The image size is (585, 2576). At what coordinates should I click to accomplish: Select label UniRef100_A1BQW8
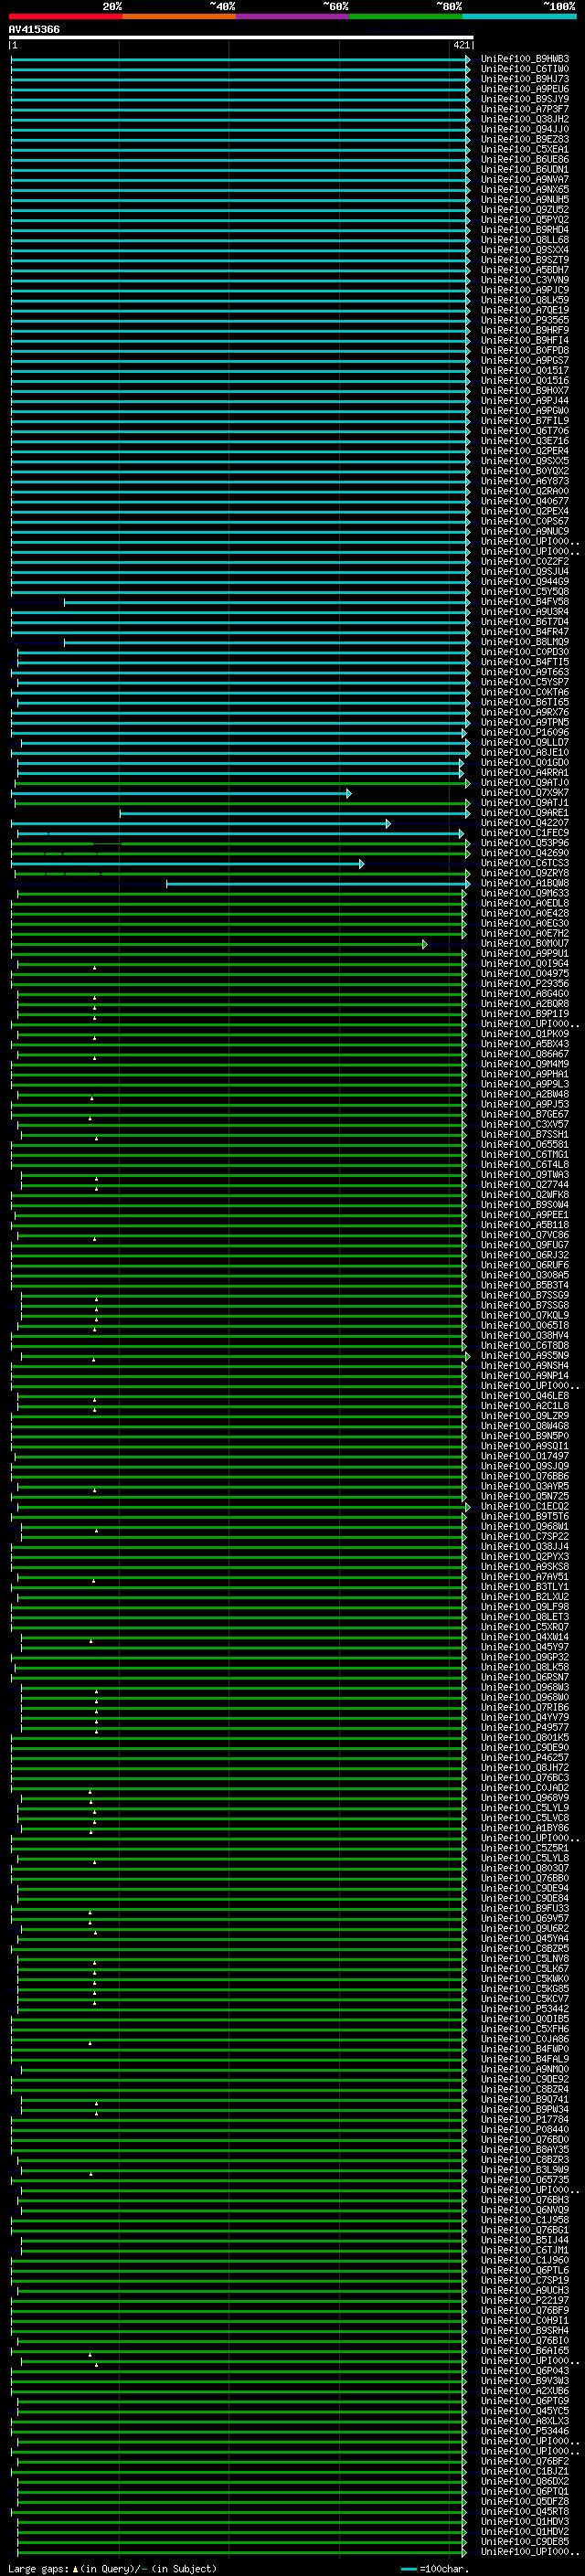525,883
